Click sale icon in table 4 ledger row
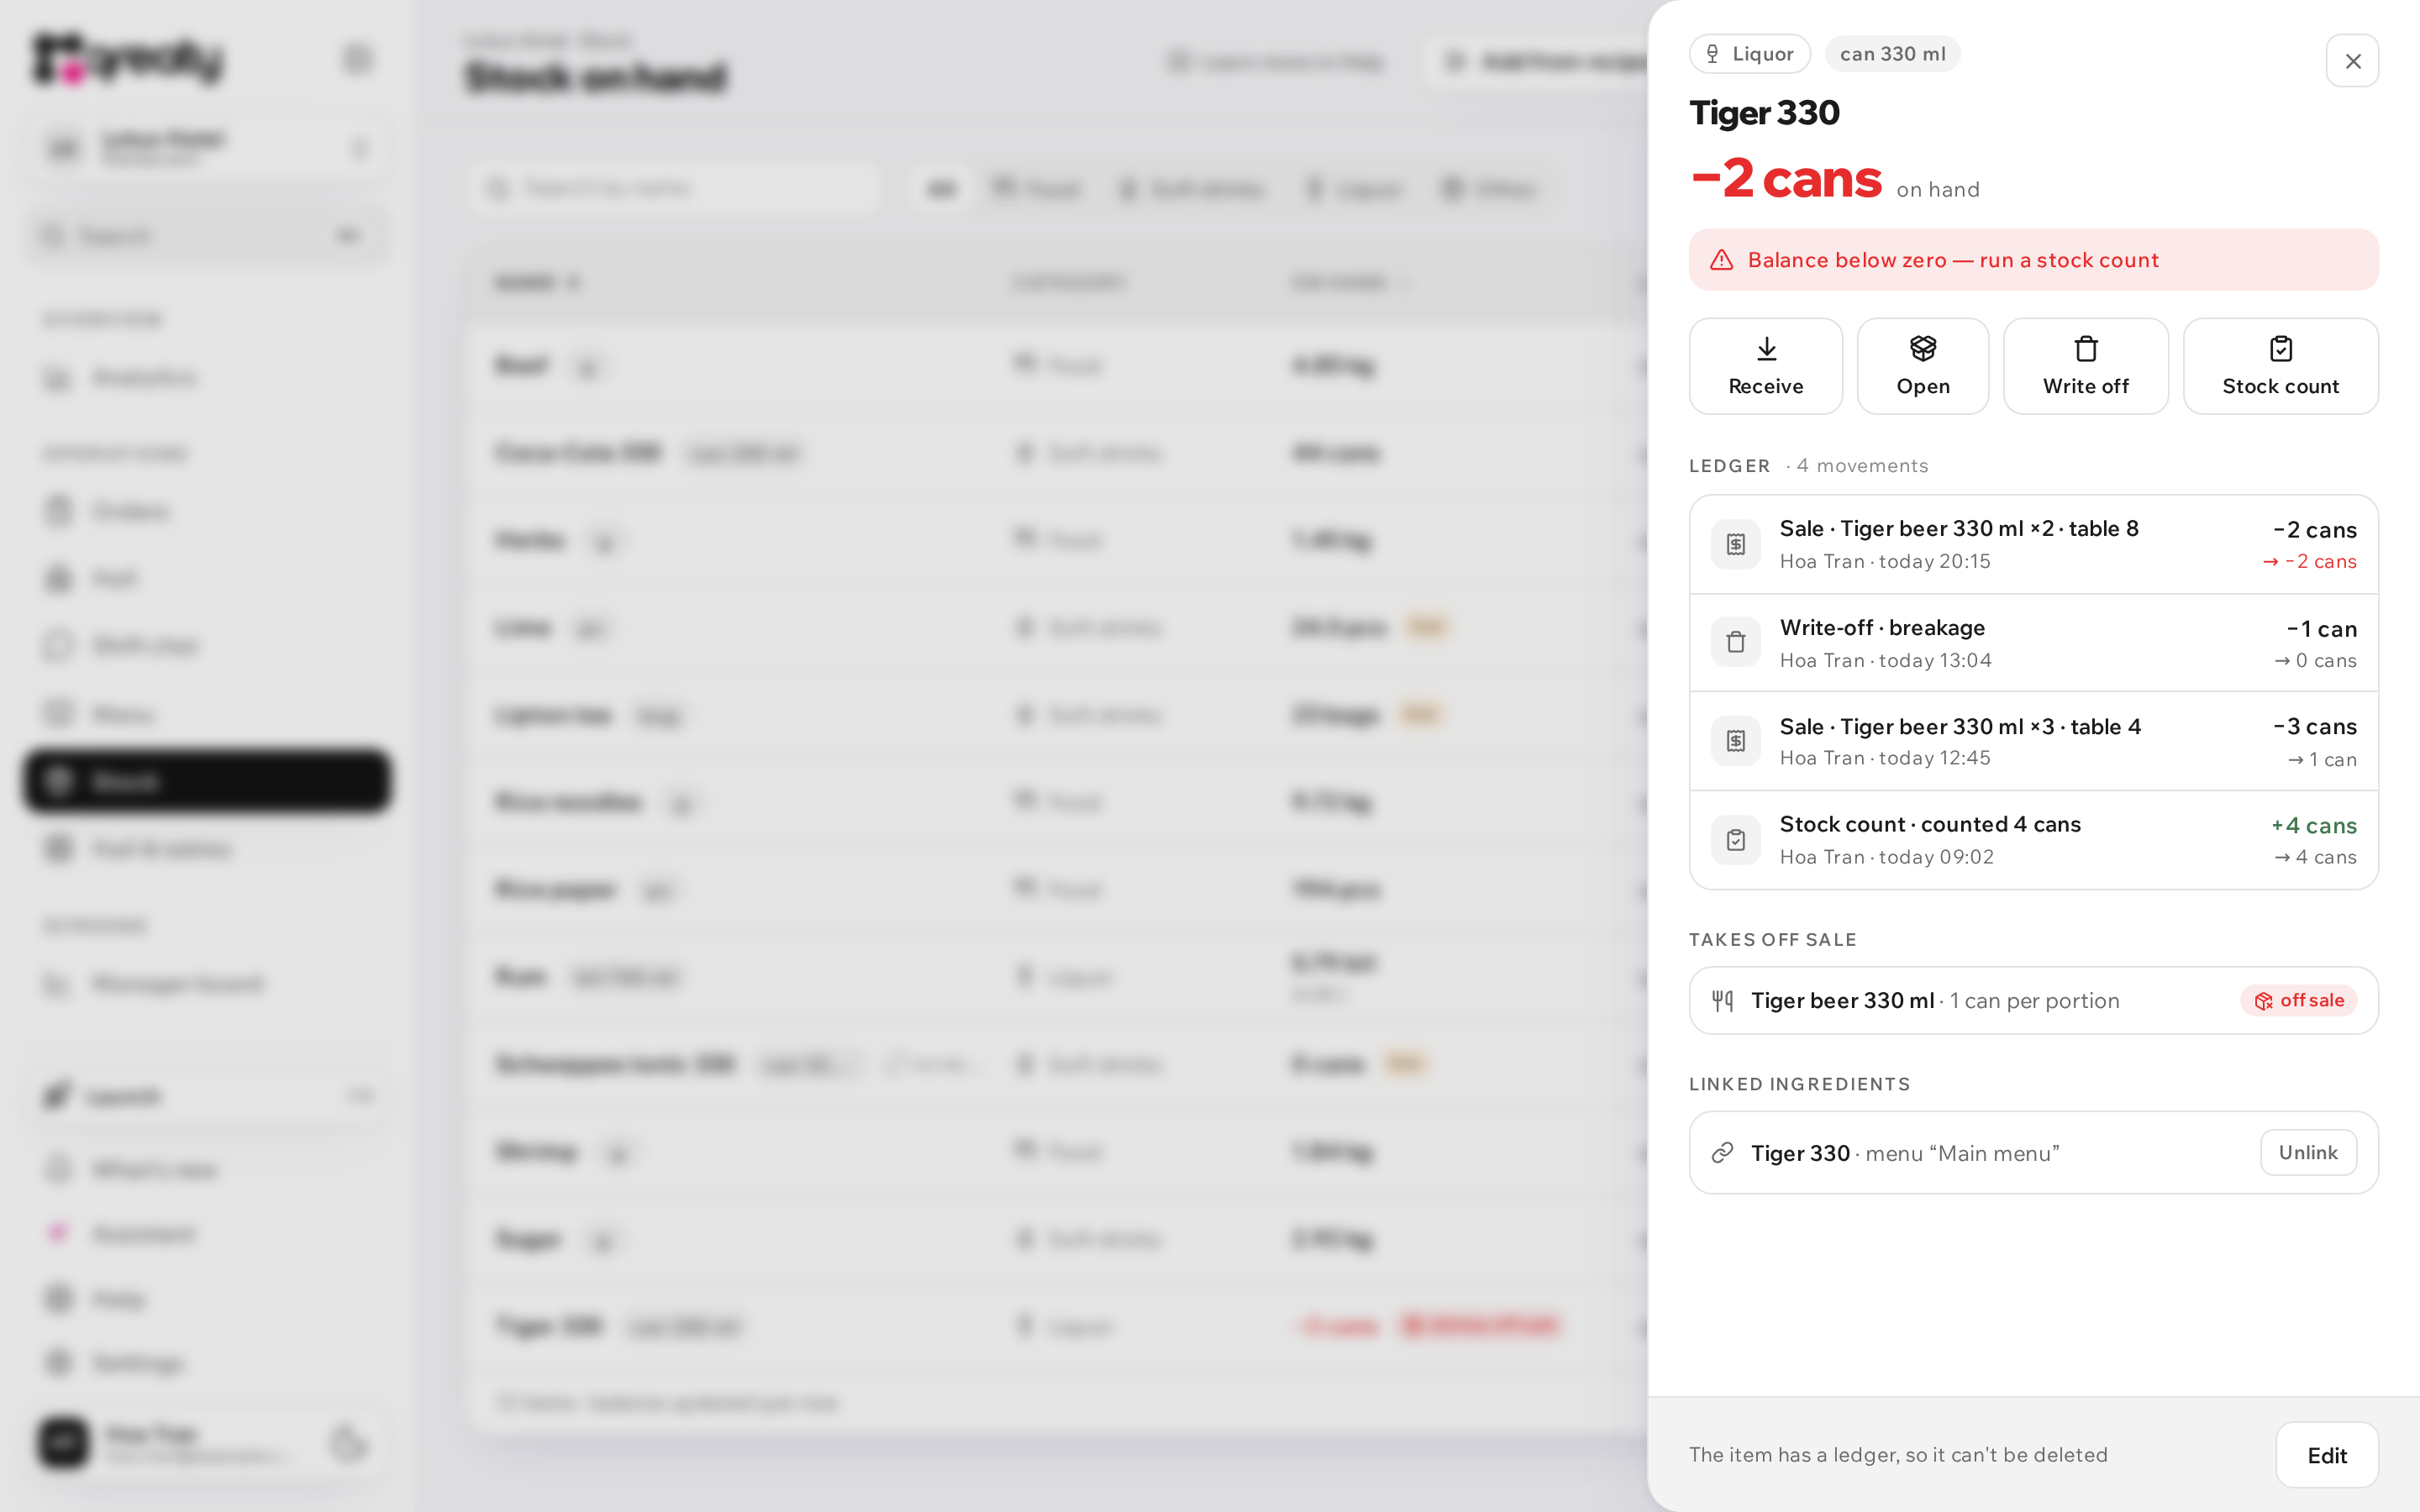 [x=1735, y=741]
